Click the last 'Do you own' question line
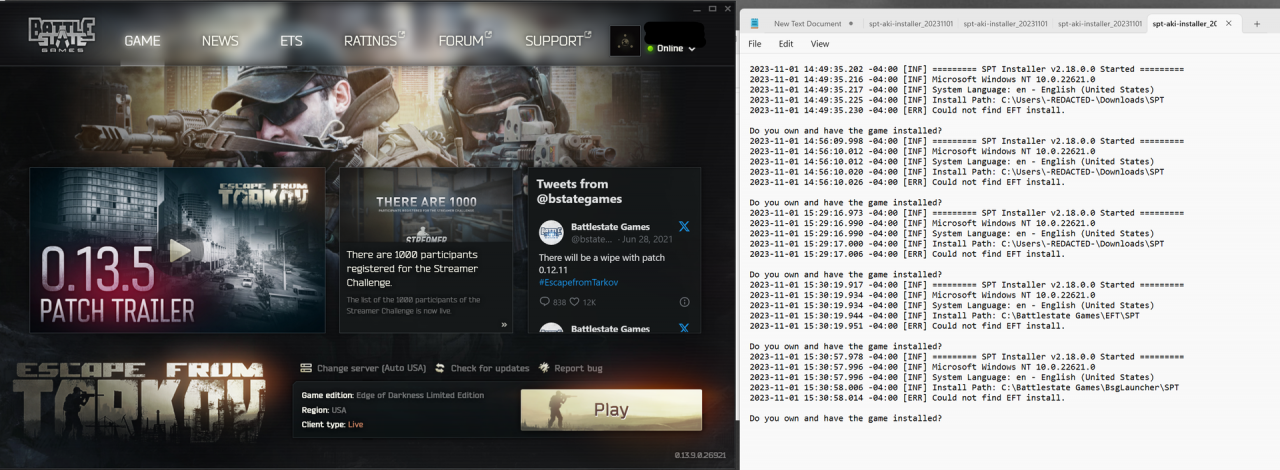This screenshot has height=470, width=1280. pos(845,418)
